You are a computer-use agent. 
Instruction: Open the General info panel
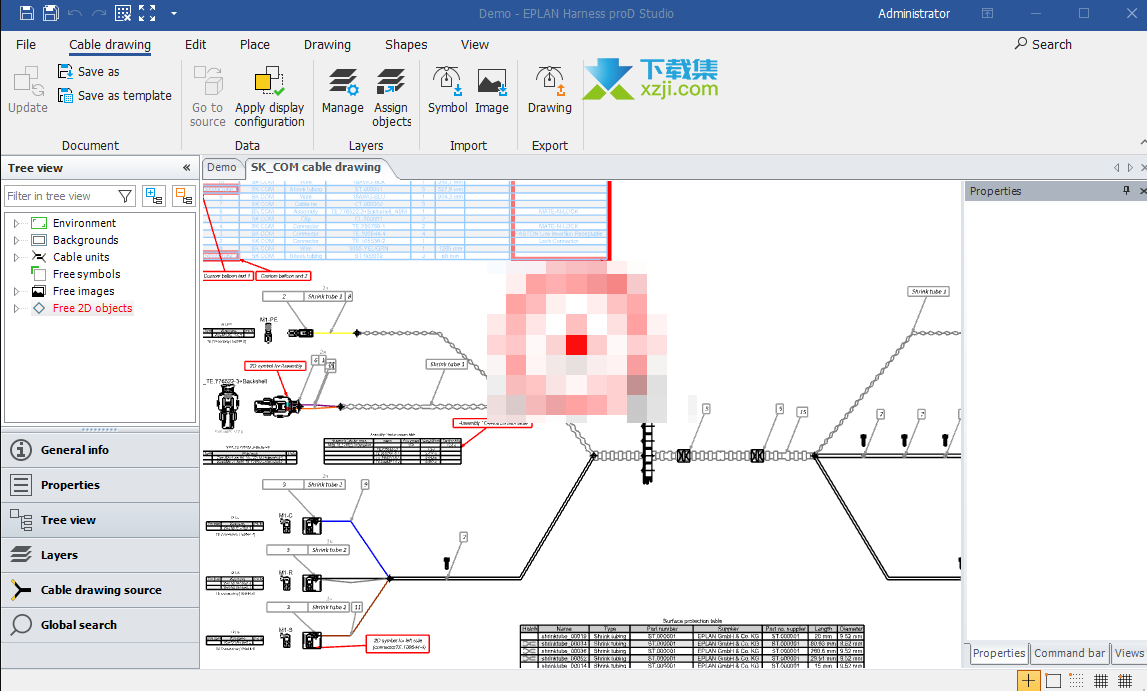coord(100,450)
